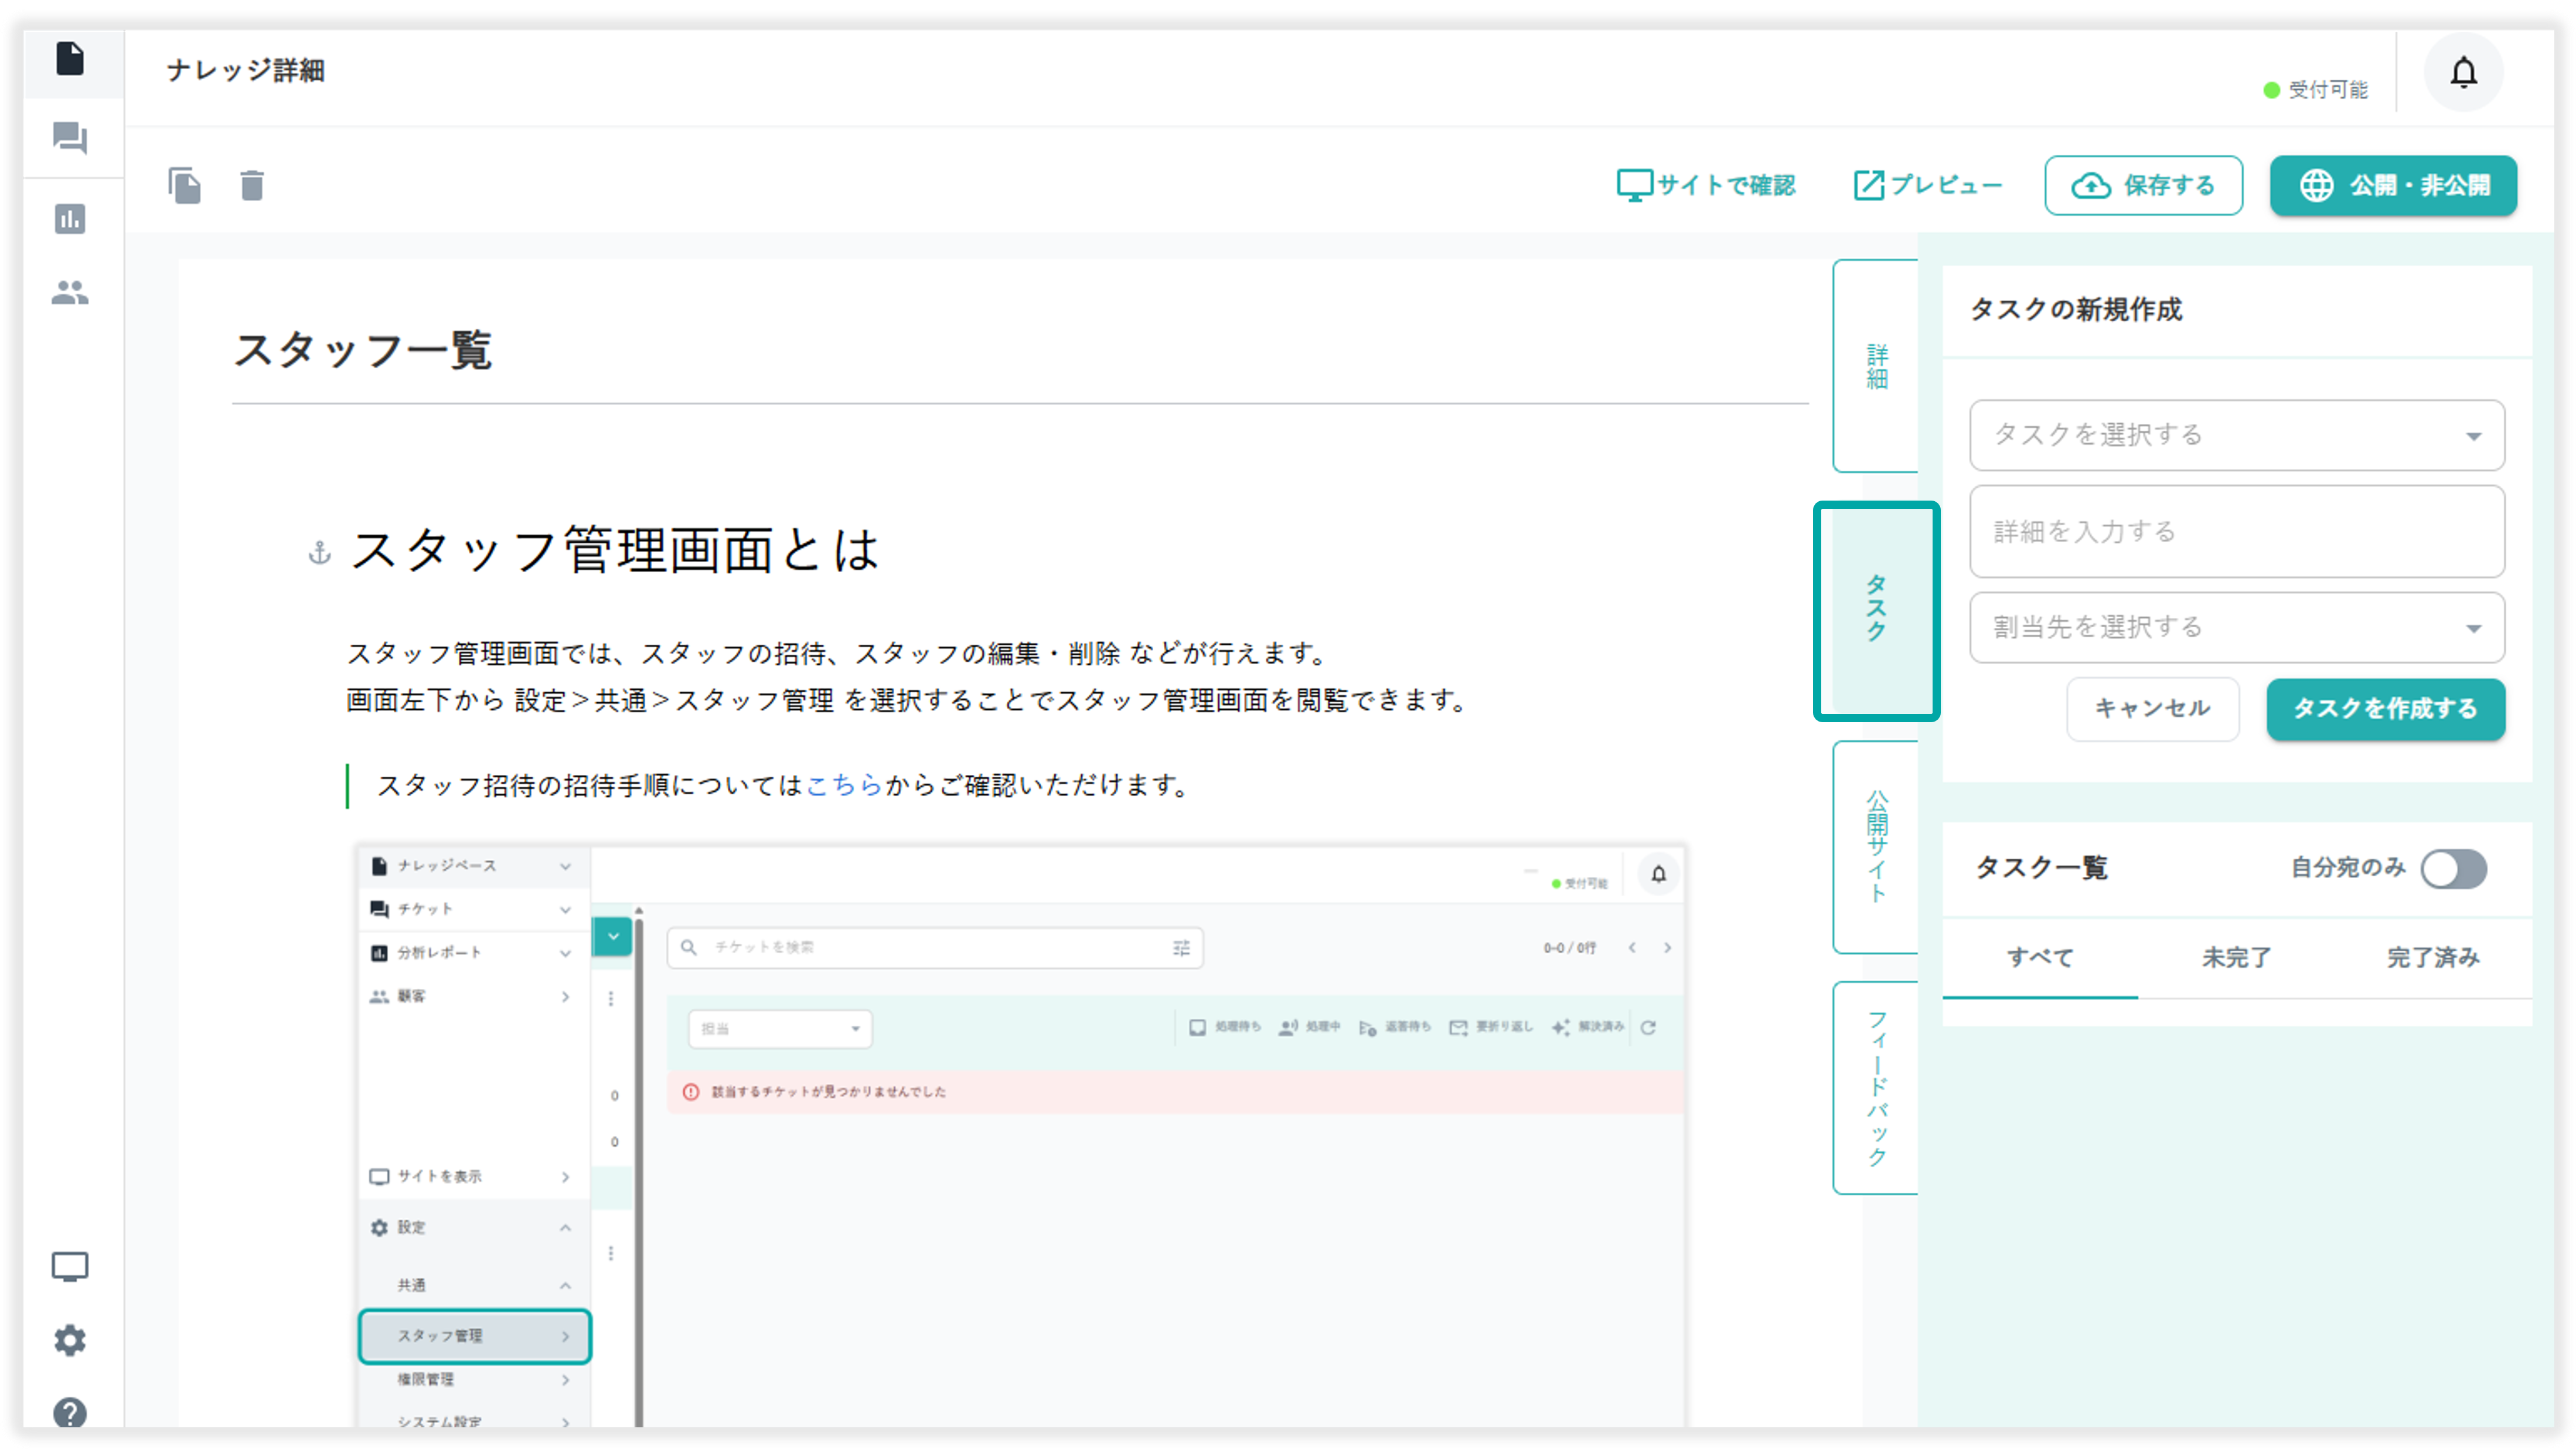The image size is (2576, 1449).
Task: Click the help question mark icon
Action: click(x=70, y=1412)
